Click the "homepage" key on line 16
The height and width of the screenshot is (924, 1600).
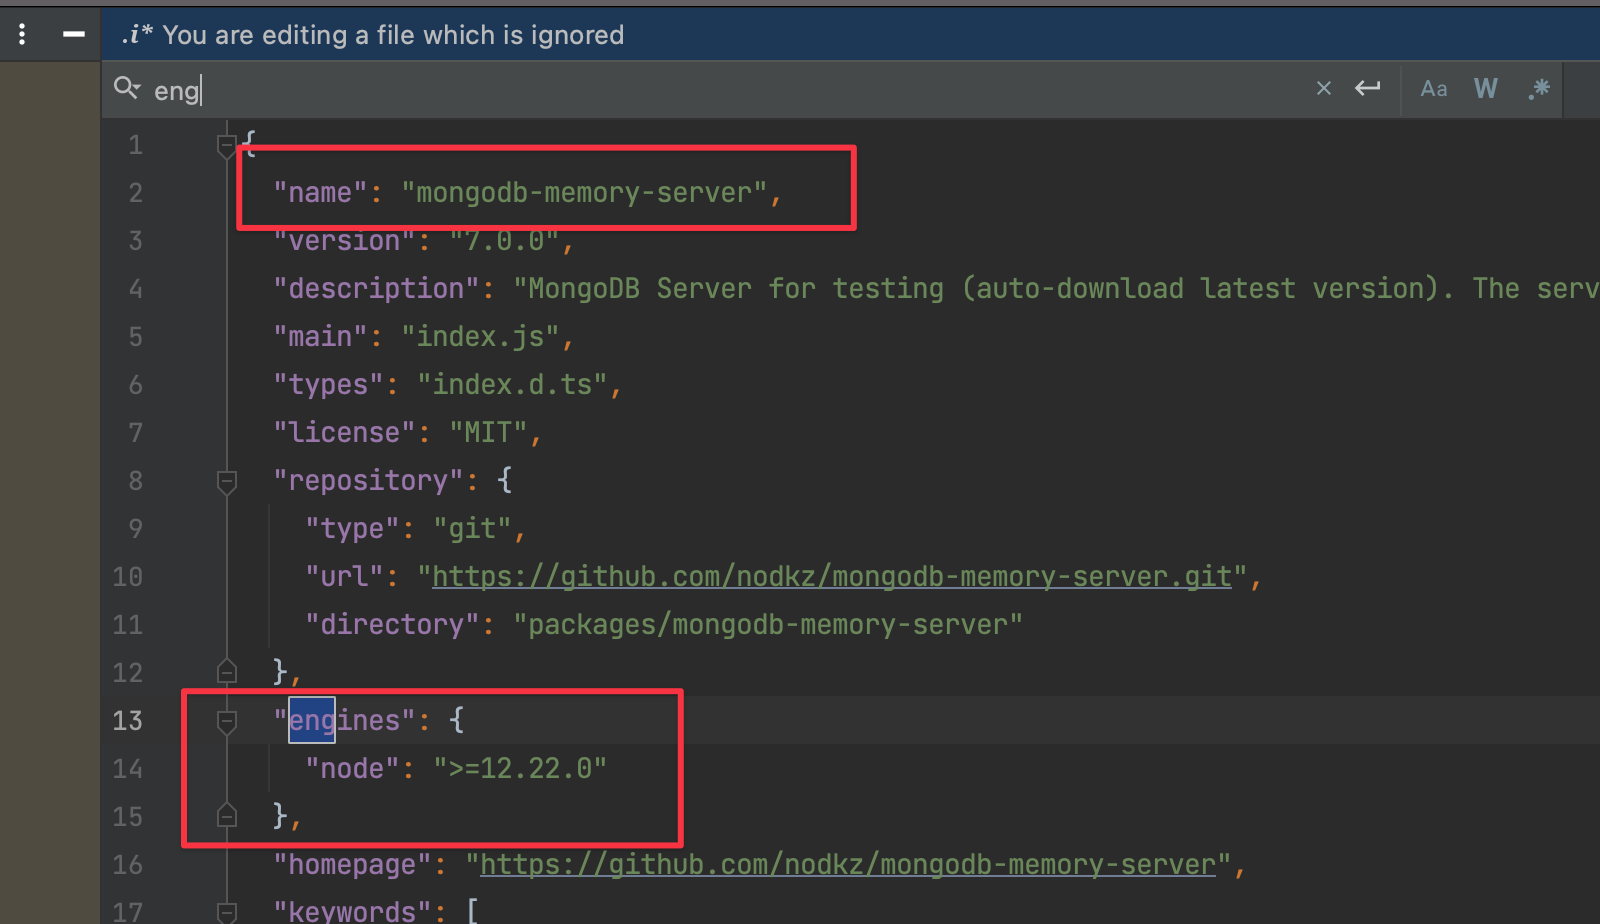tap(352, 865)
